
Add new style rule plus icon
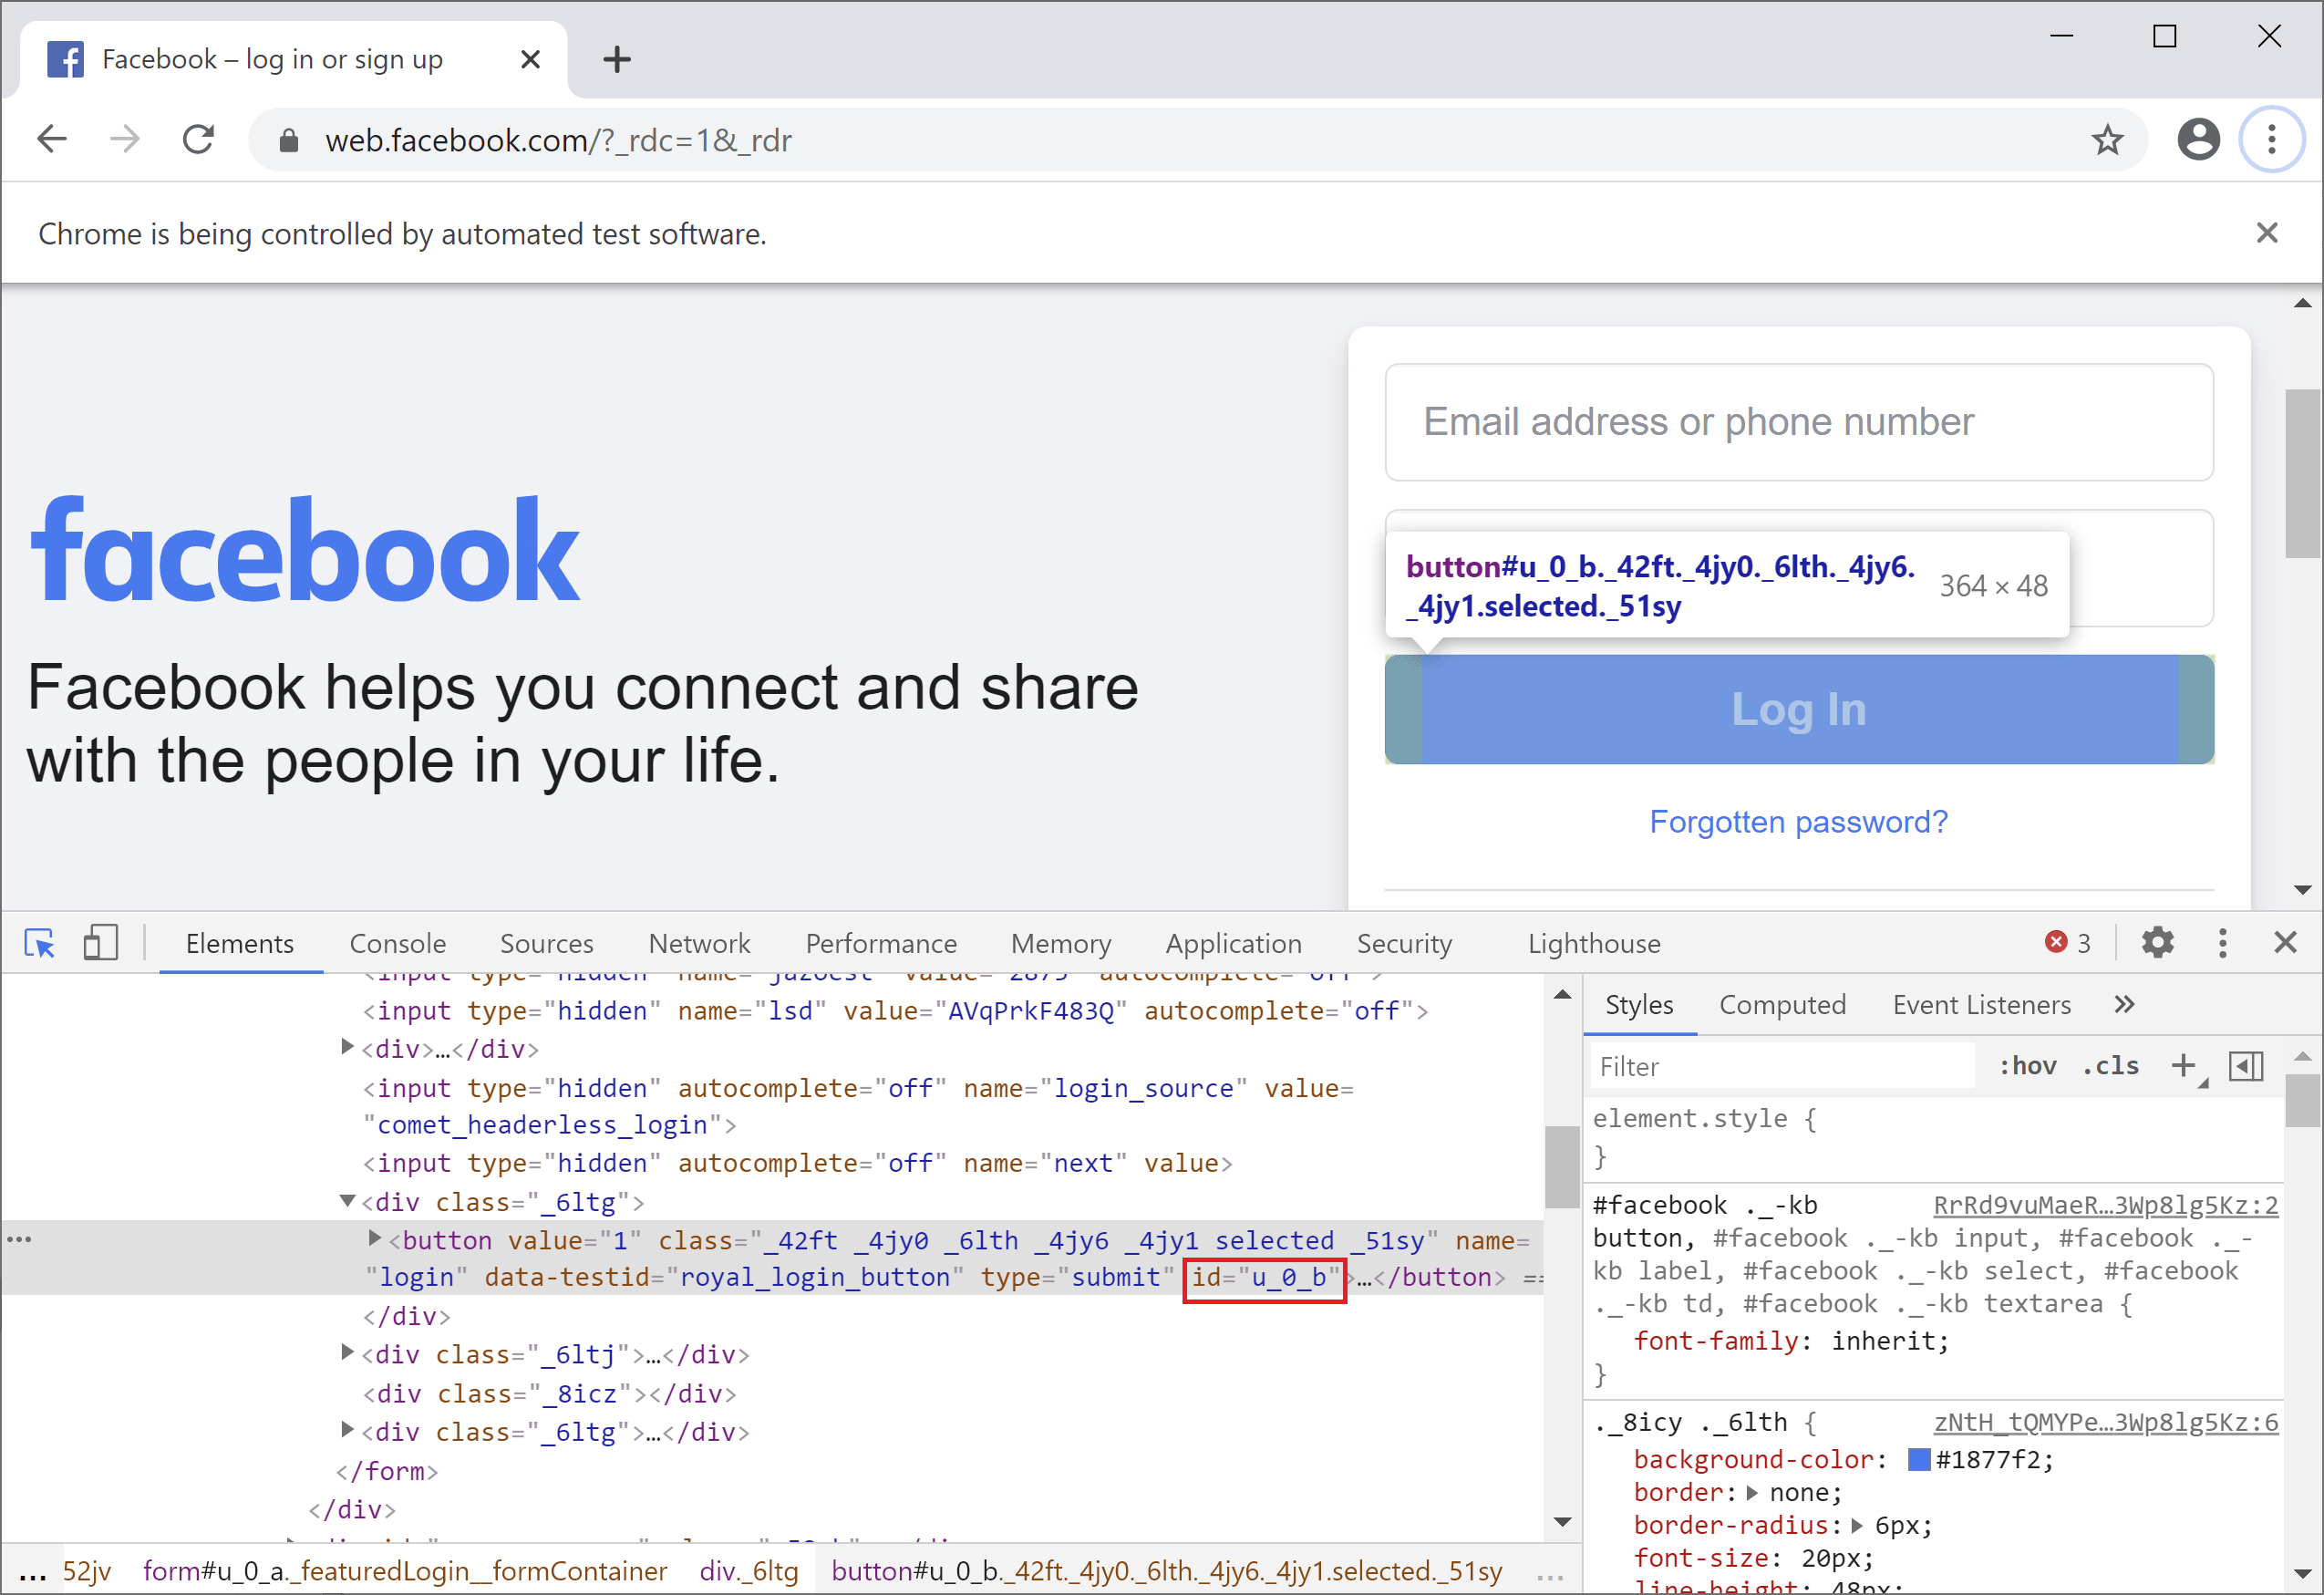pyautogui.click(x=2183, y=1066)
